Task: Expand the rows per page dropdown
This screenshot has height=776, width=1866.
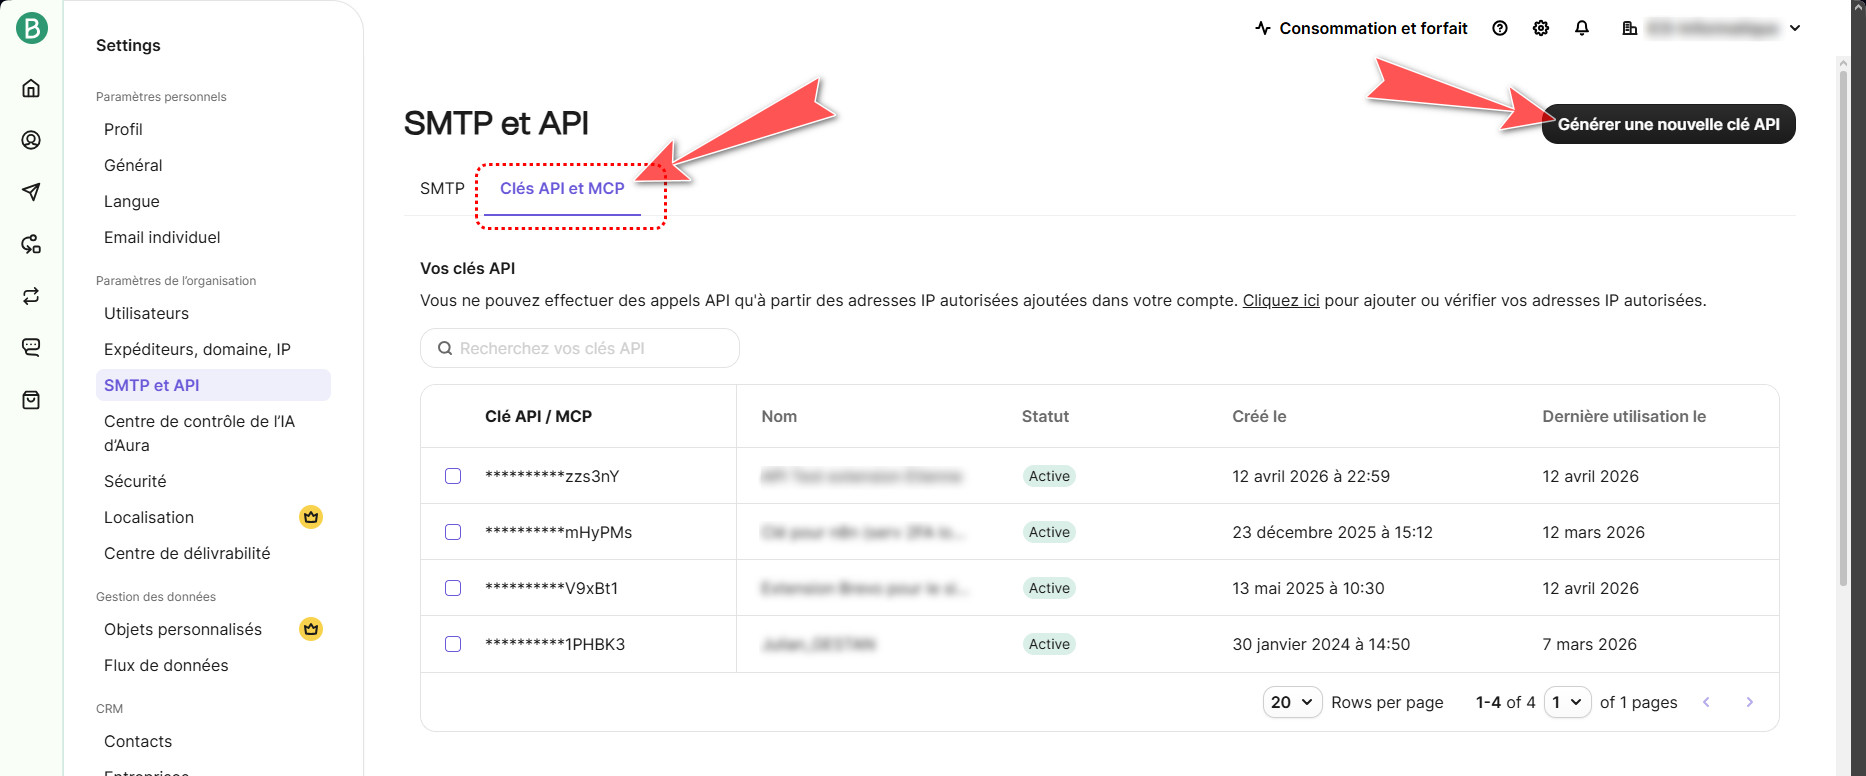Action: pos(1292,702)
